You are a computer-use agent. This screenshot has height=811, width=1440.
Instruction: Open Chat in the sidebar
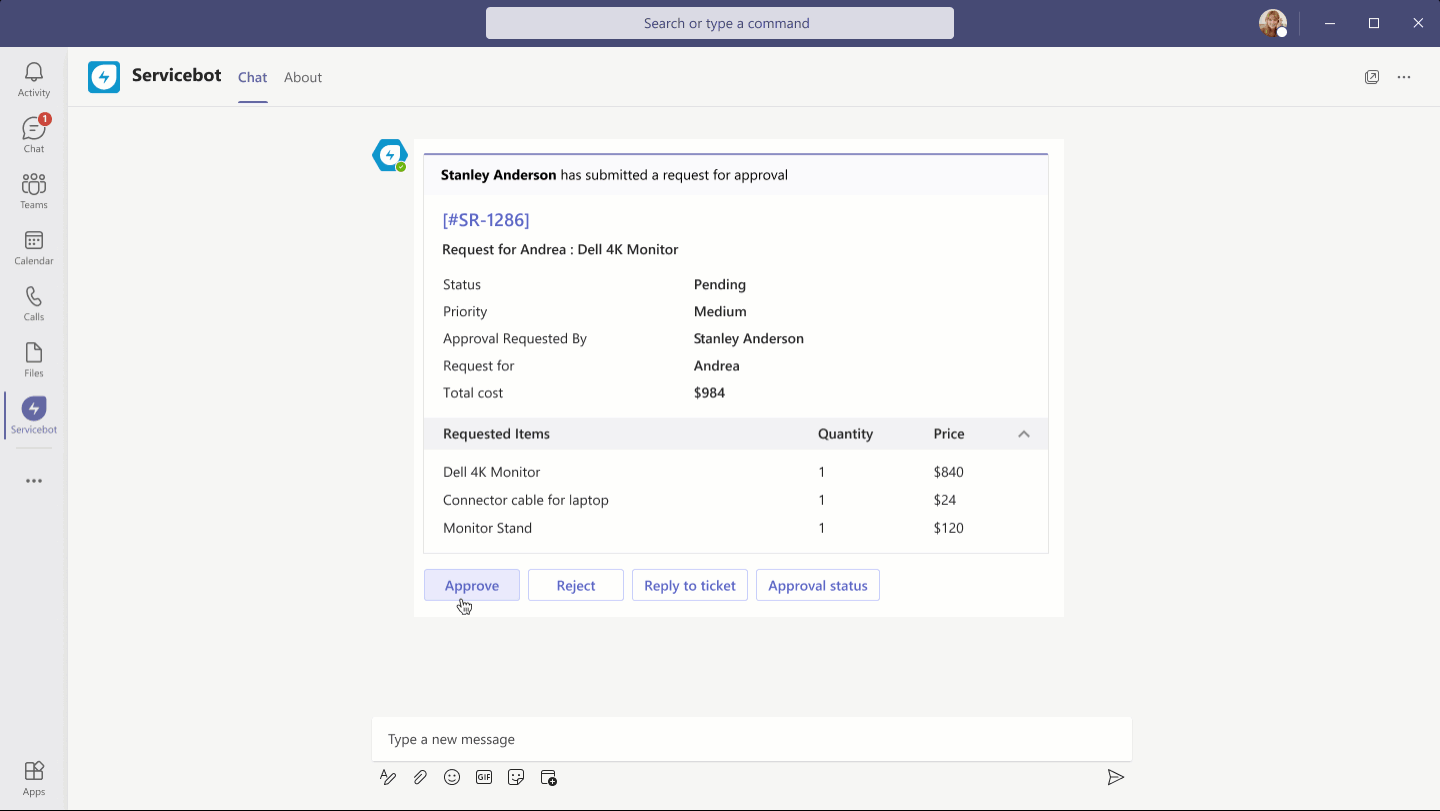tap(34, 135)
